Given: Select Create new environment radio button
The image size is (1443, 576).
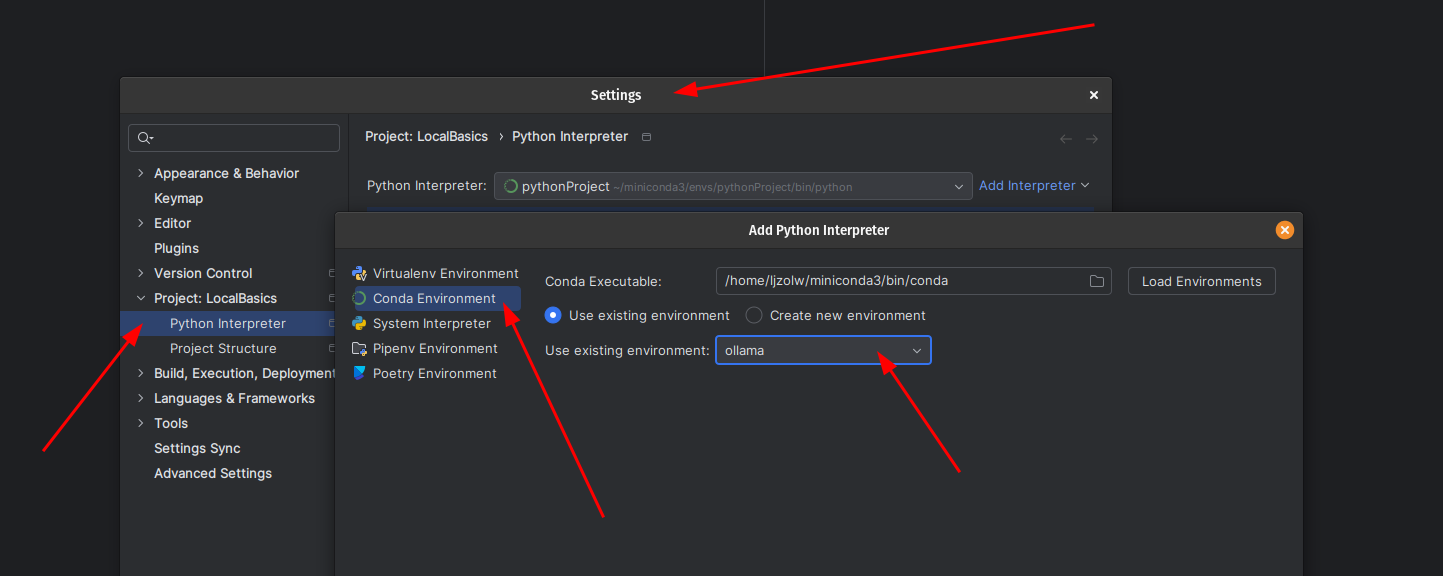Looking at the screenshot, I should [754, 315].
